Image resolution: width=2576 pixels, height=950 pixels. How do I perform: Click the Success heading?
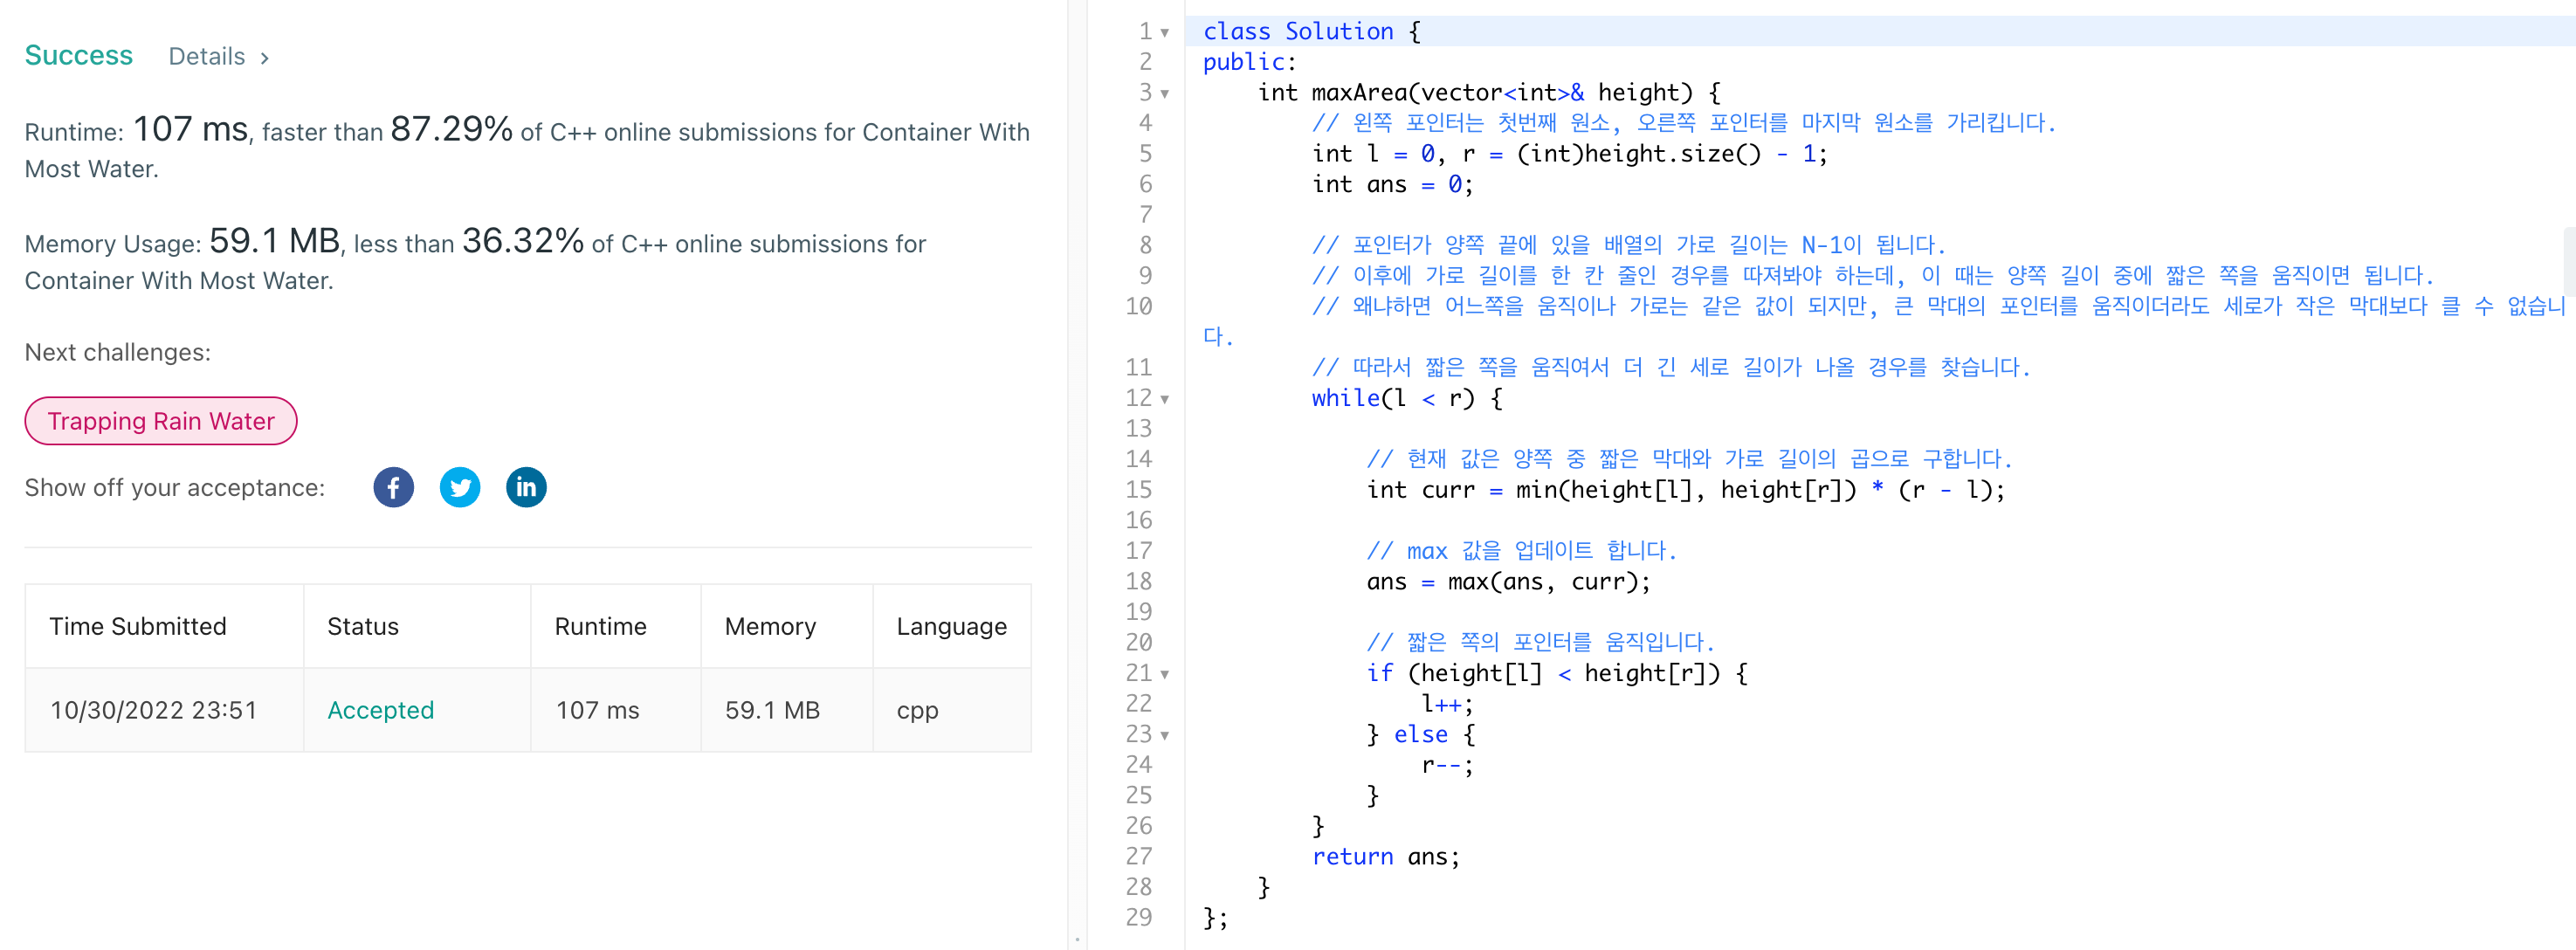pos(78,55)
